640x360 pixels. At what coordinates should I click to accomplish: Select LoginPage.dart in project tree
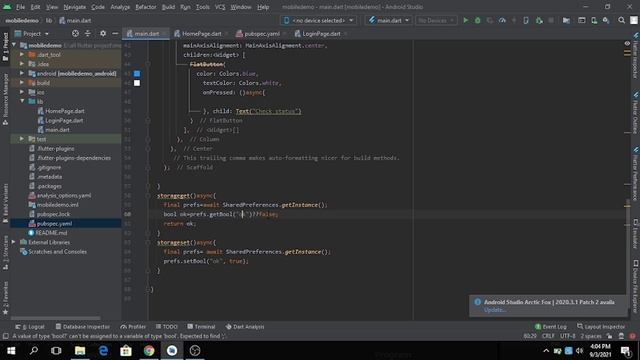[x=60, y=120]
